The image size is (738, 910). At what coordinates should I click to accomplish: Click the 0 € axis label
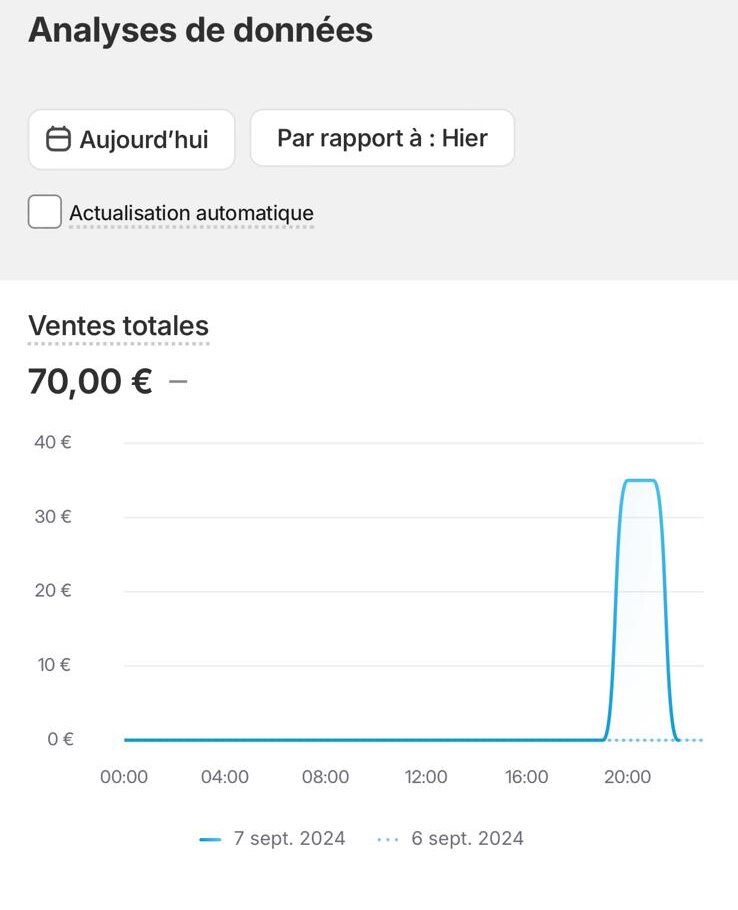click(60, 739)
